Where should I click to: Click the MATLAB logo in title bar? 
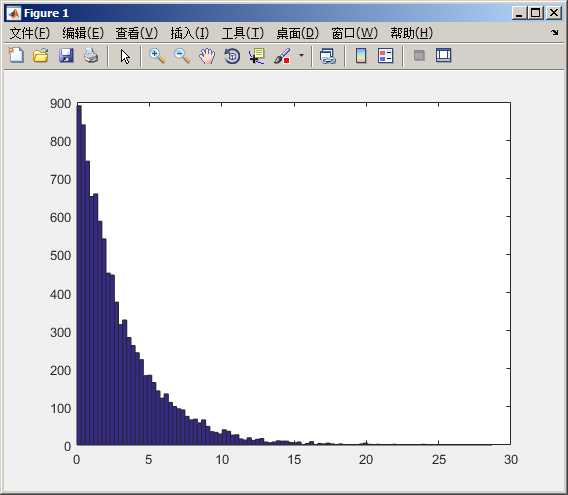(x=14, y=13)
